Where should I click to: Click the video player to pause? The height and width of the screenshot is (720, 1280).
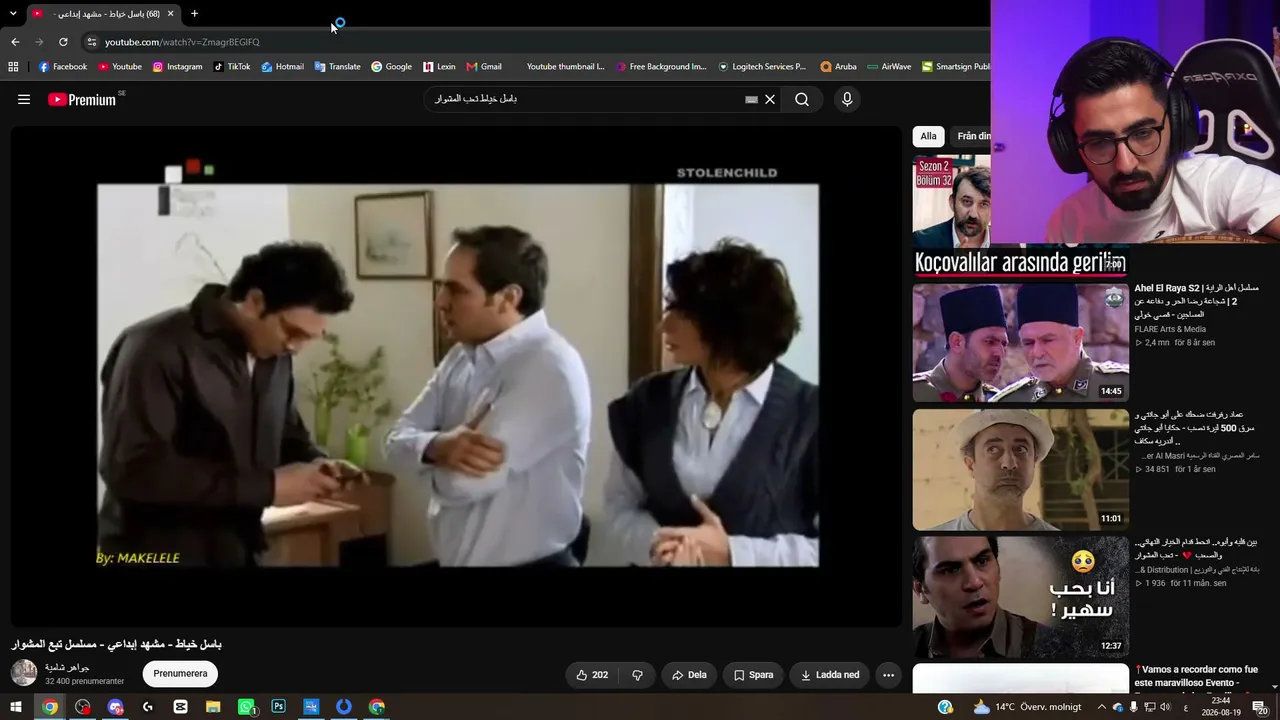pyautogui.click(x=457, y=376)
